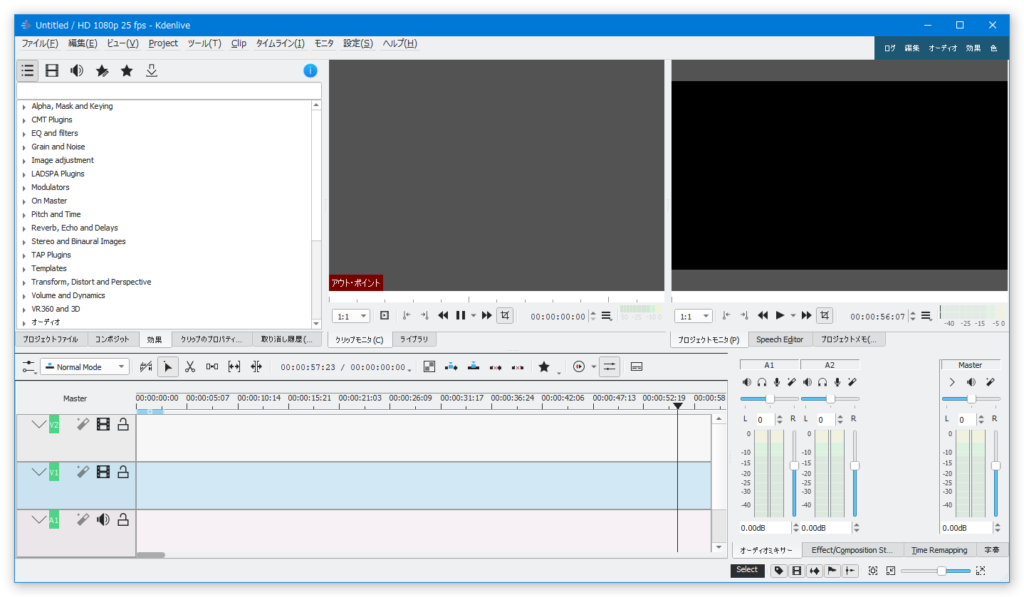Open the Normal Mode edit mode dropdown
Image resolution: width=1024 pixels, height=597 pixels.
pyautogui.click(x=85, y=367)
